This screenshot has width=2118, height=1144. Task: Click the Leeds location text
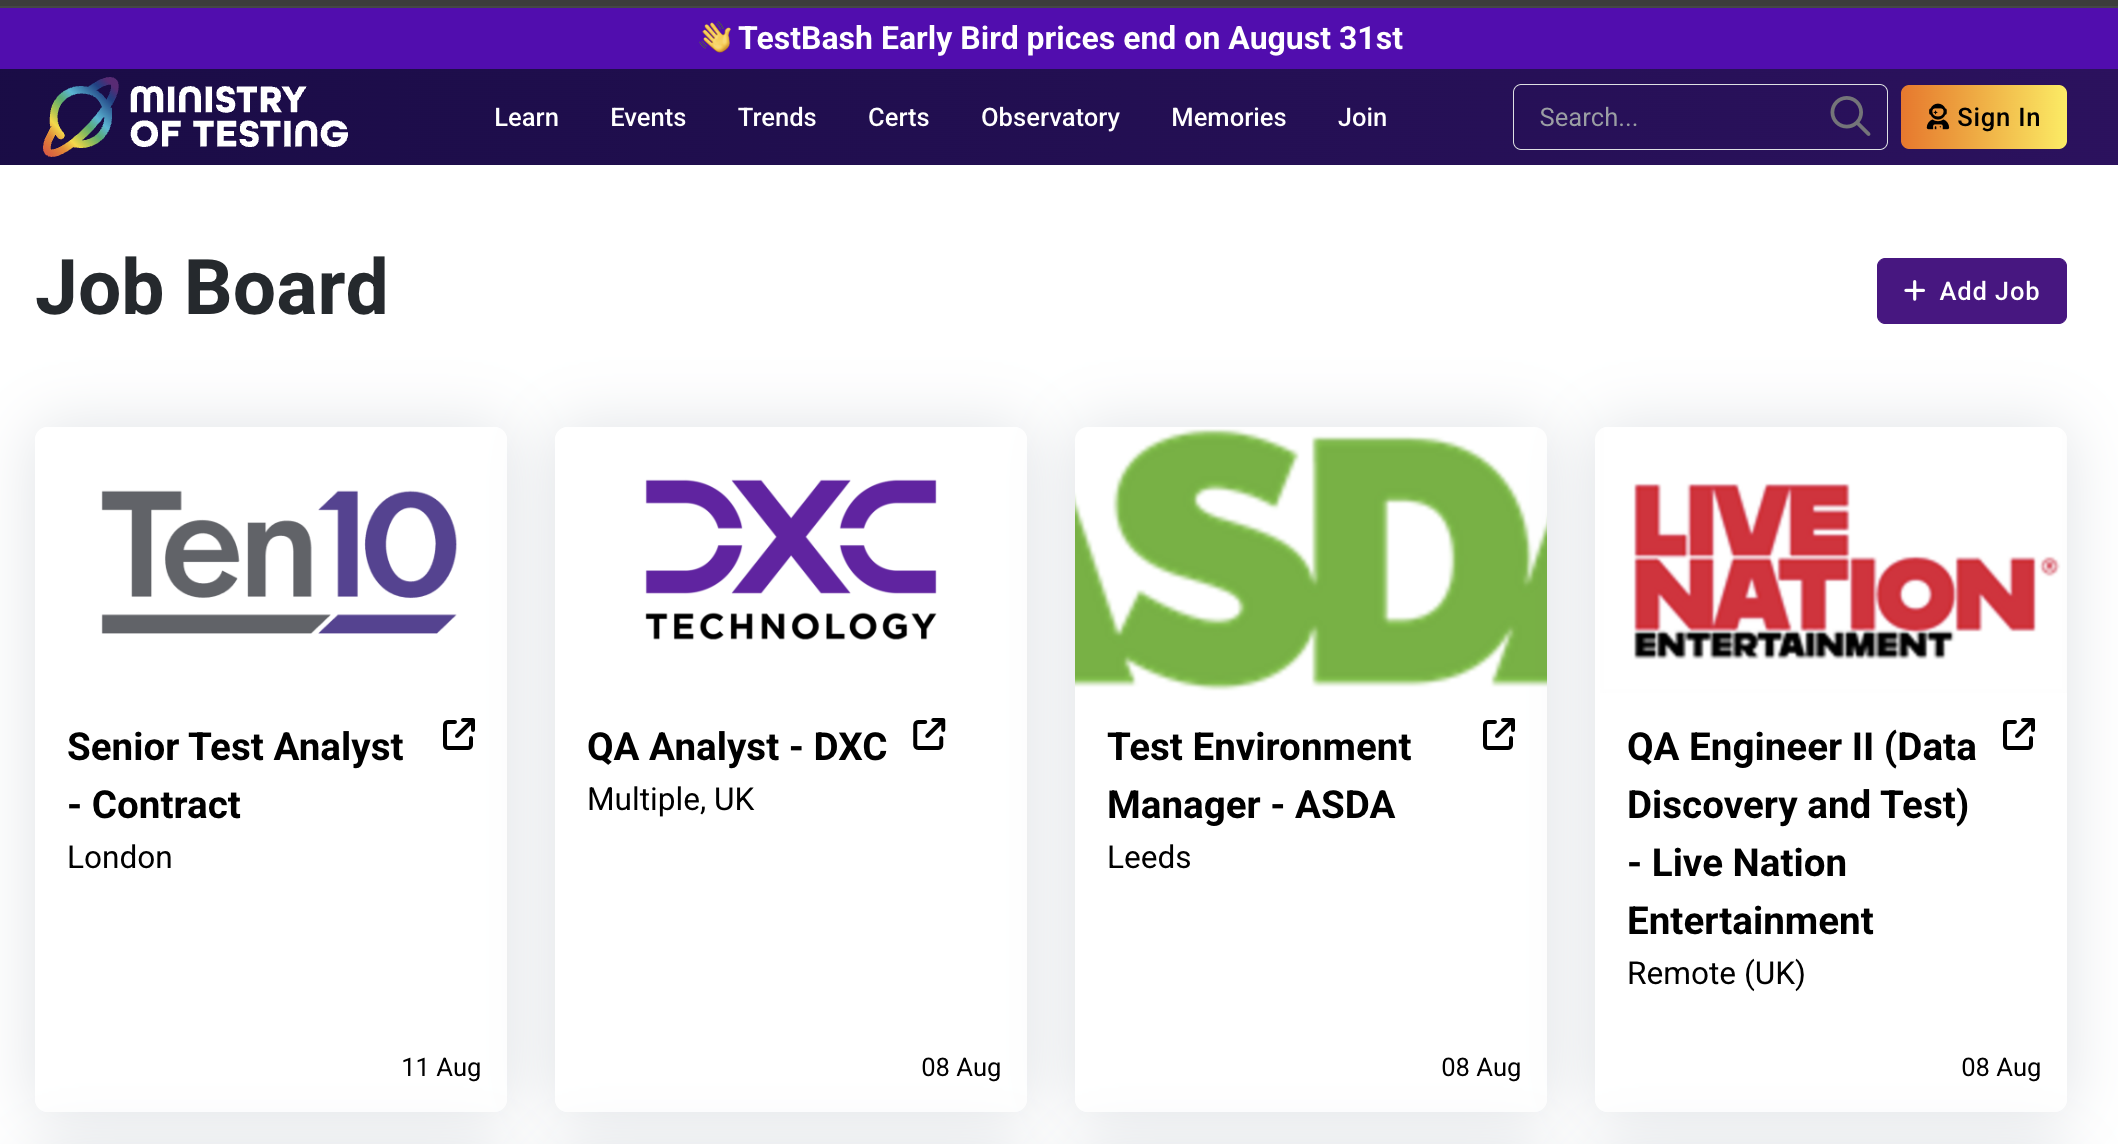[x=1149, y=857]
